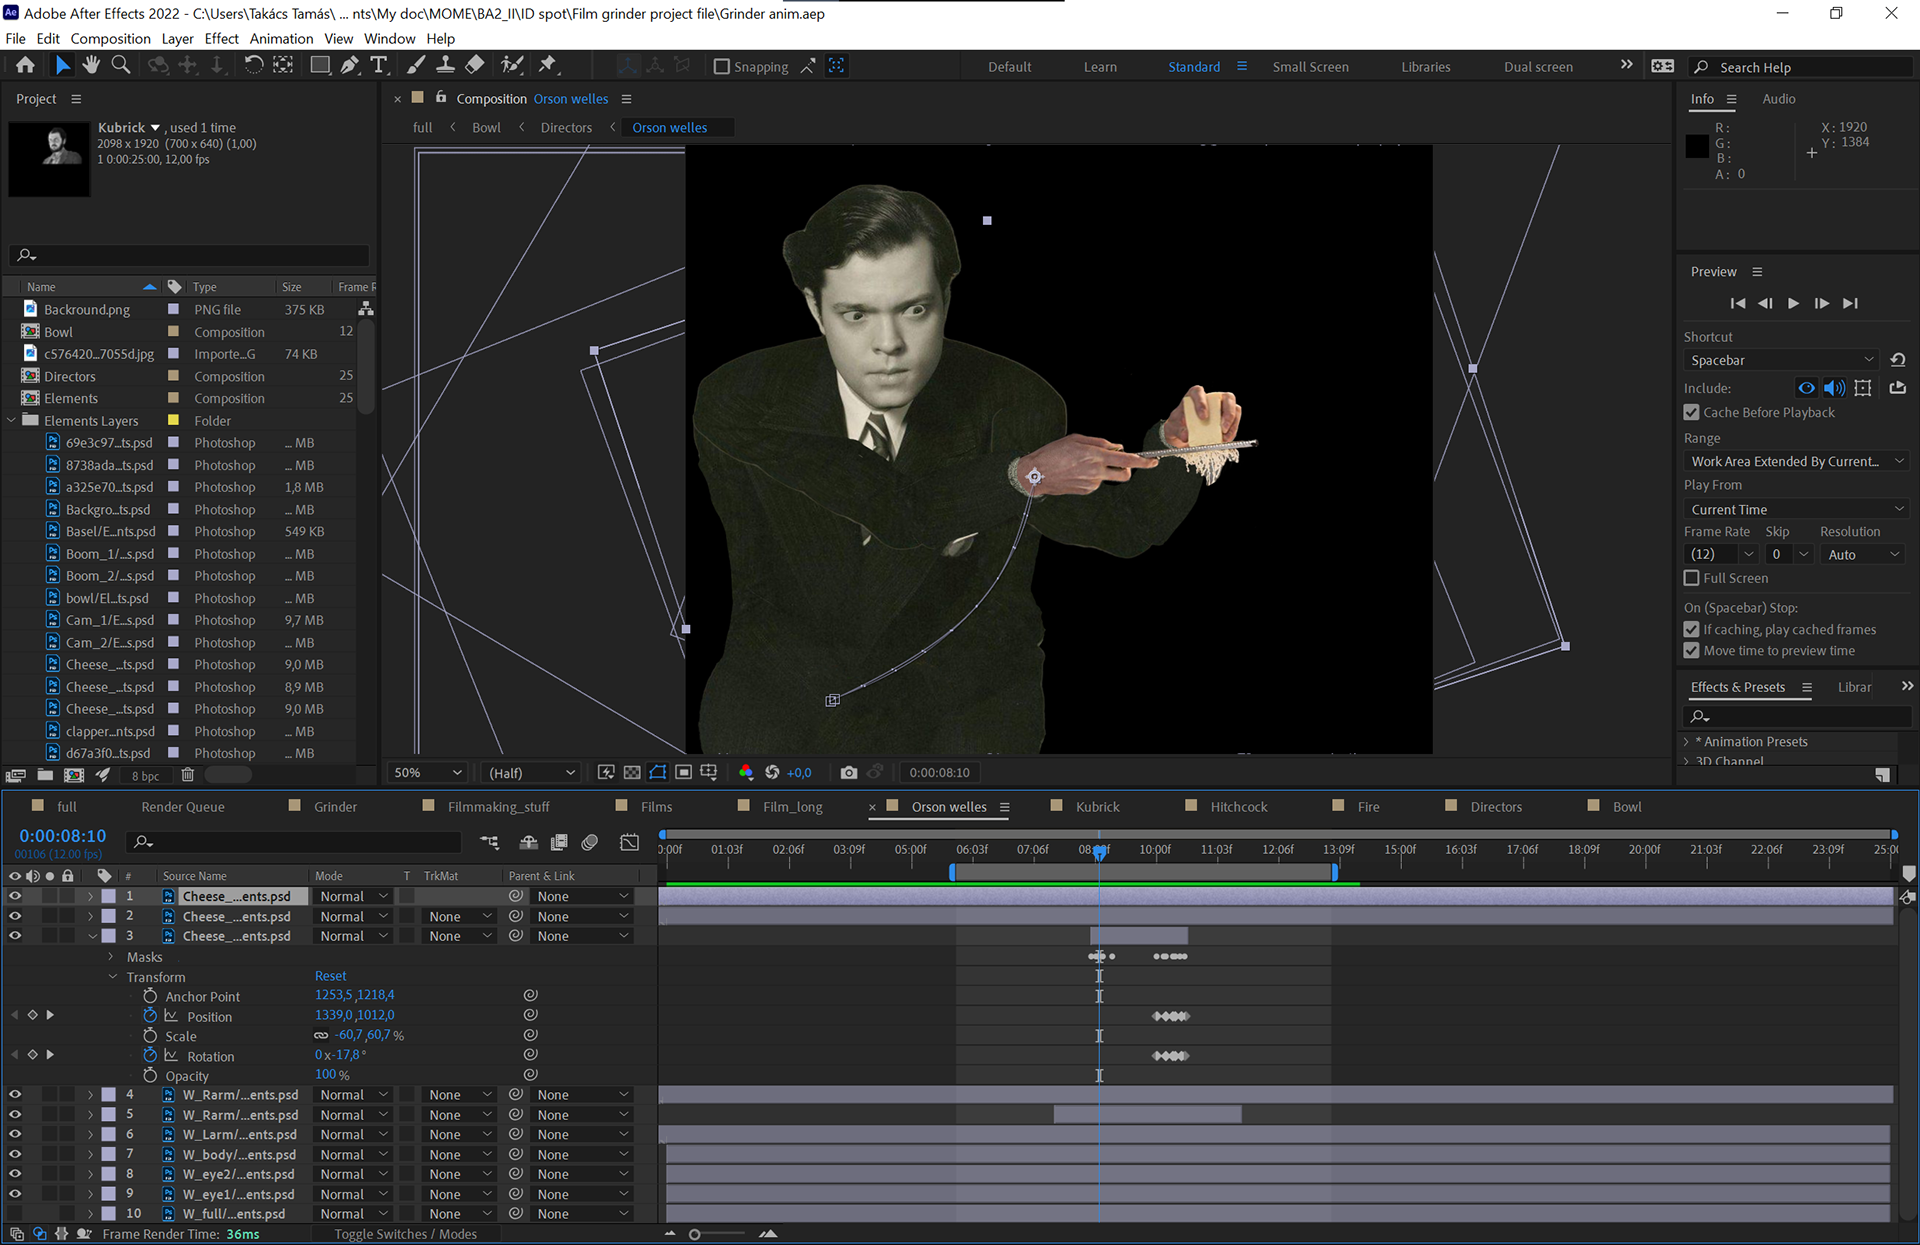Expand the Masks property group
Viewport: 1920px width, 1245px height.
click(x=111, y=957)
